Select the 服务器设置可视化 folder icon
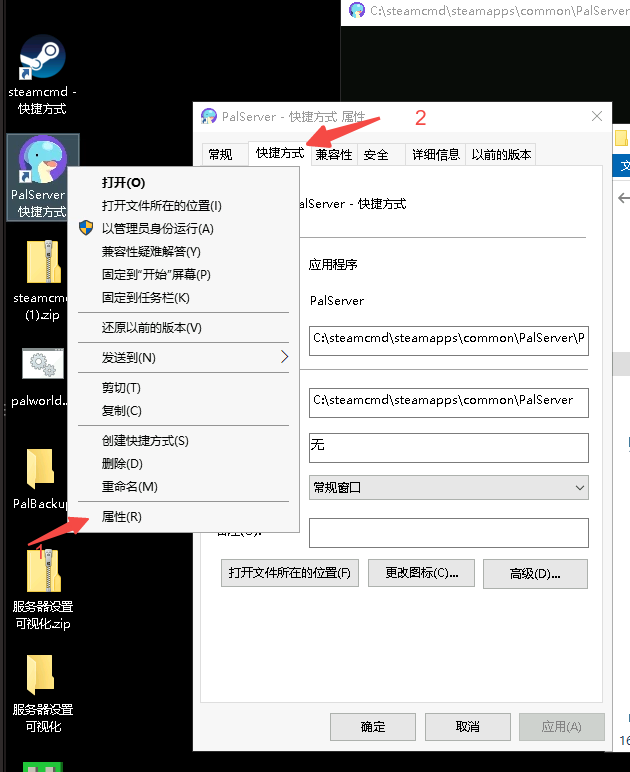Viewport: 630px width, 772px height. [x=40, y=675]
